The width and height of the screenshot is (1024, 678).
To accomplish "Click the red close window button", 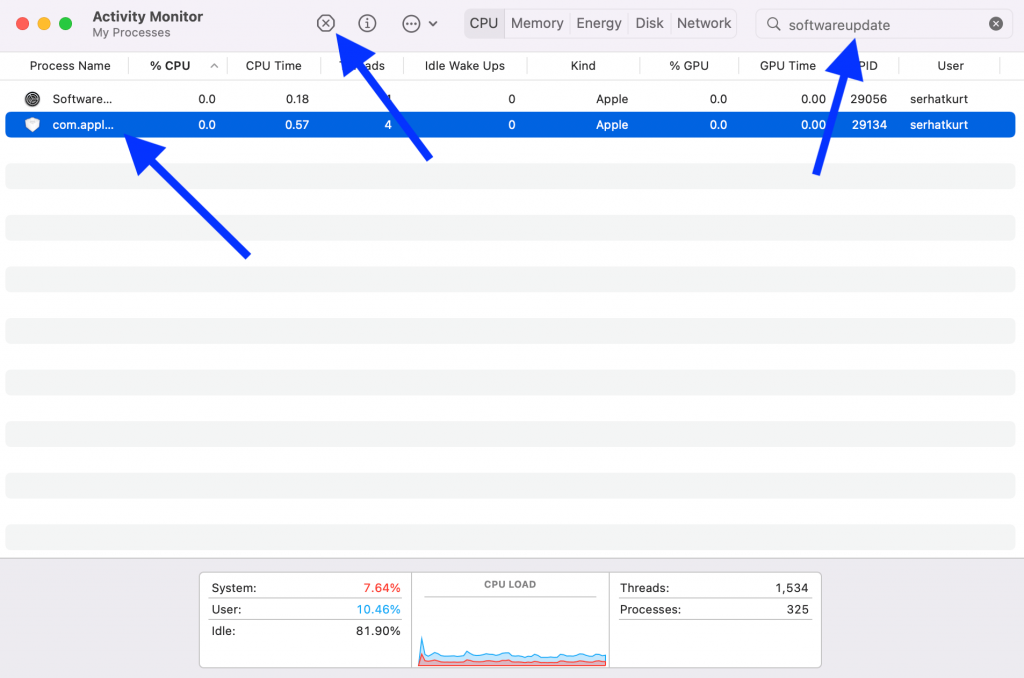I will click(22, 24).
